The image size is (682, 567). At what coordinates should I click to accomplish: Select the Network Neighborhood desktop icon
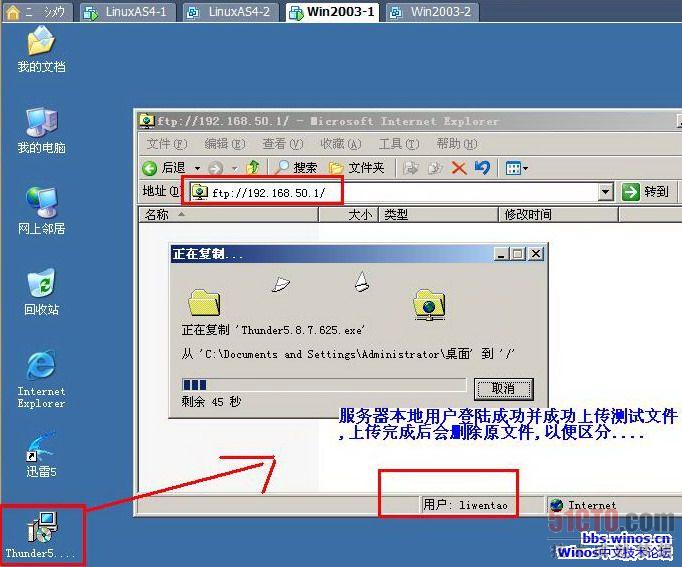click(41, 211)
